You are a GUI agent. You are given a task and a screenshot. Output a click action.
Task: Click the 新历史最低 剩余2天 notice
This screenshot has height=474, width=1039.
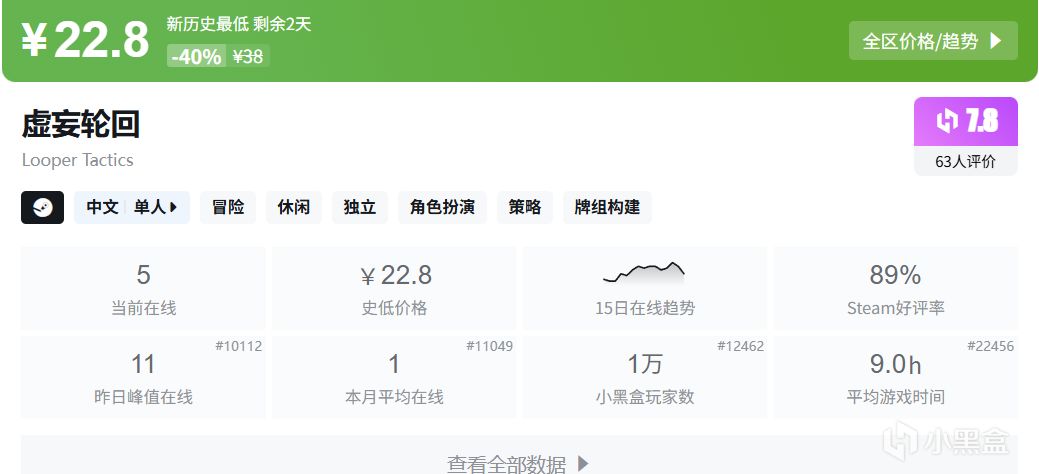click(x=239, y=25)
